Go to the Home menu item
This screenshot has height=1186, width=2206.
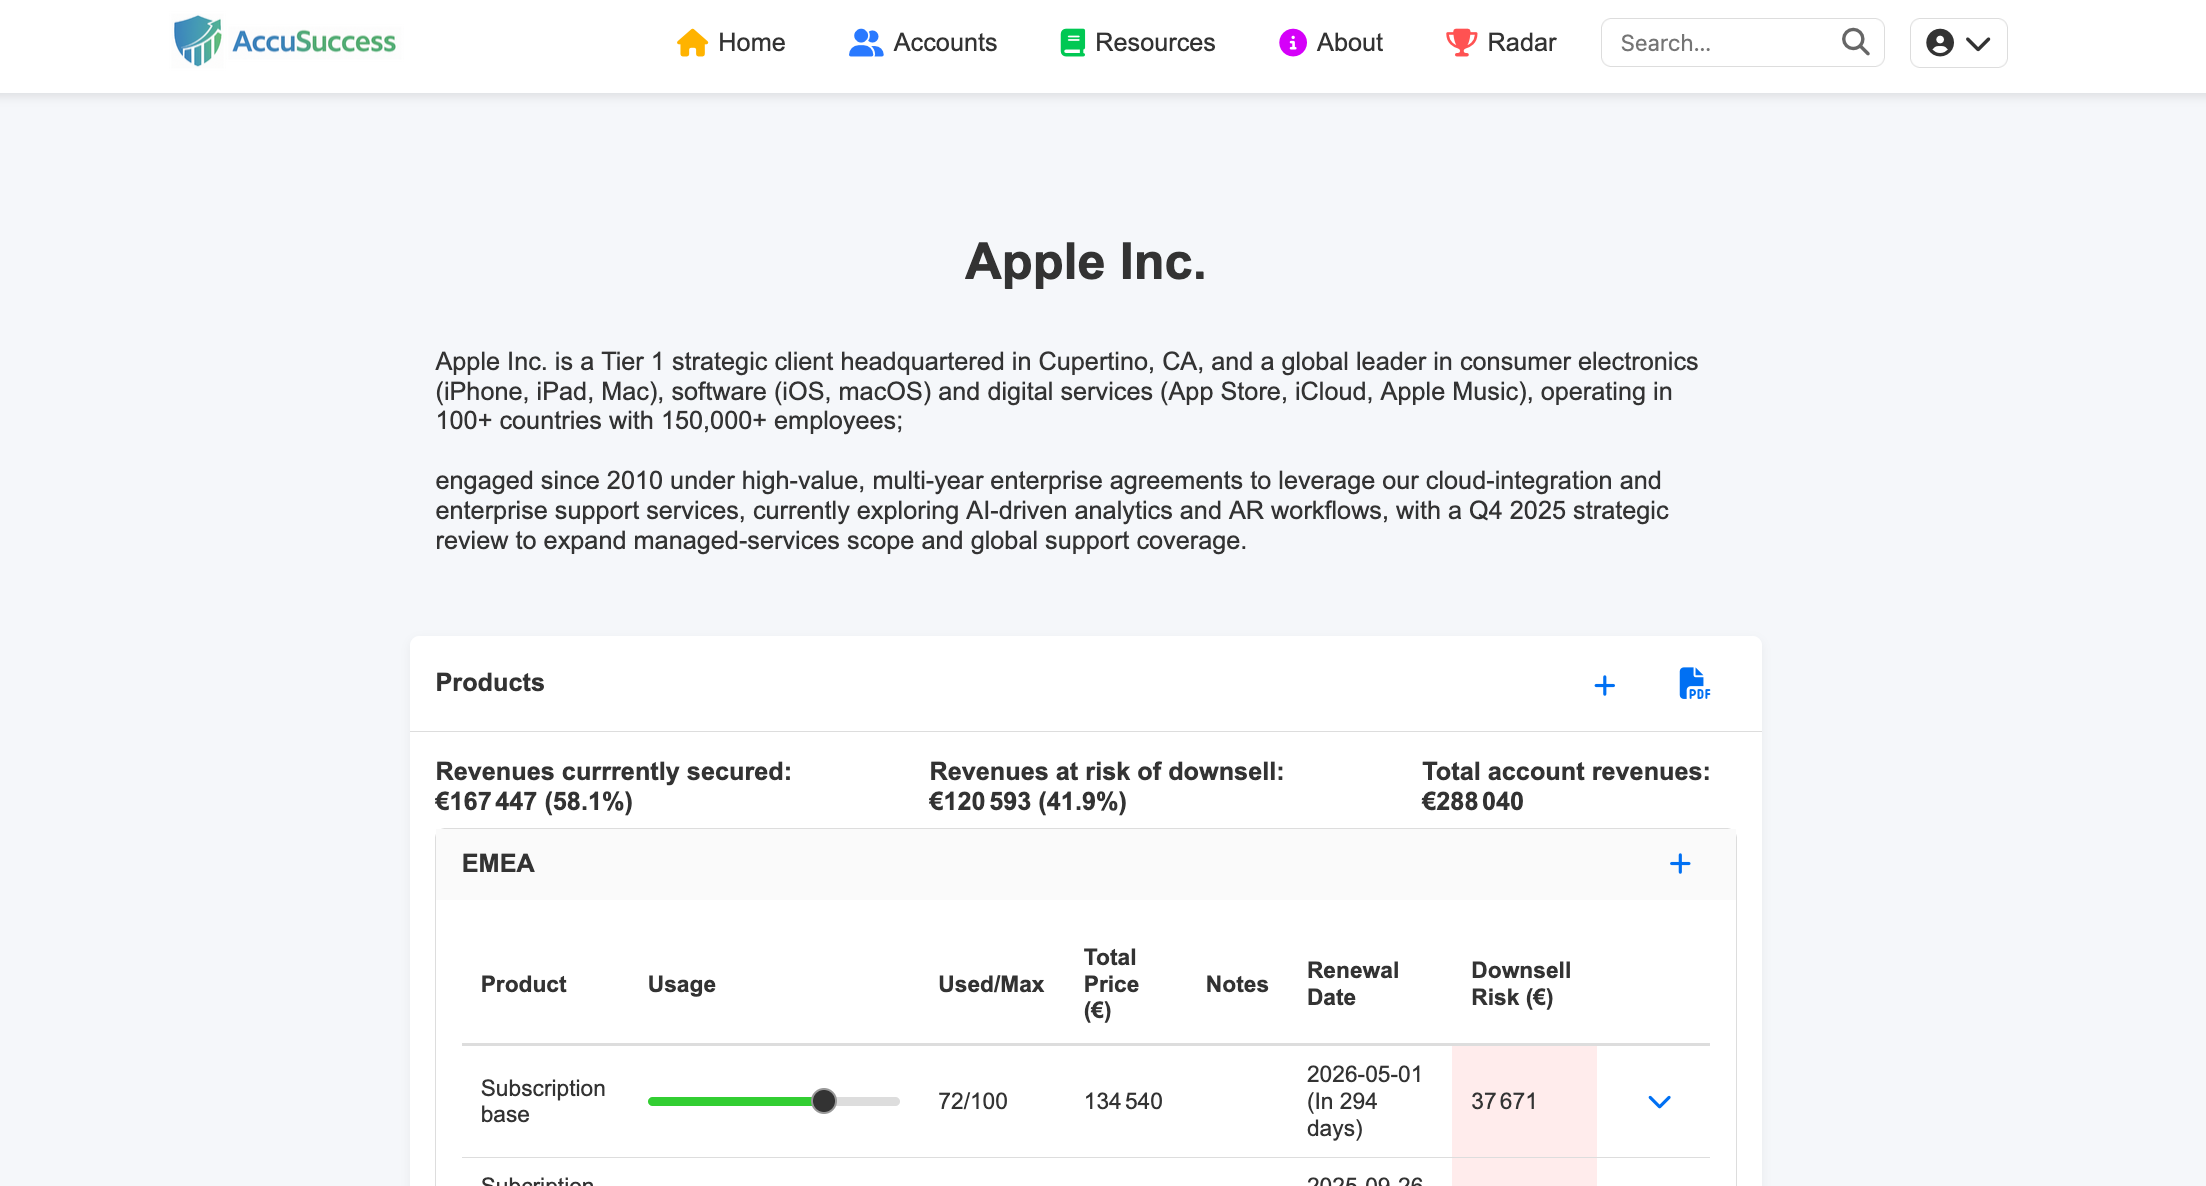(x=731, y=43)
